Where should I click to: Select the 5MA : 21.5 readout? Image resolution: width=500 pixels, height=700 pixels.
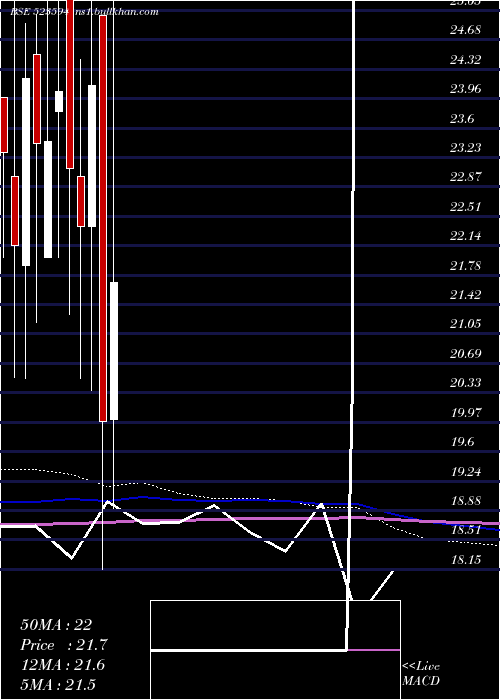[58, 684]
